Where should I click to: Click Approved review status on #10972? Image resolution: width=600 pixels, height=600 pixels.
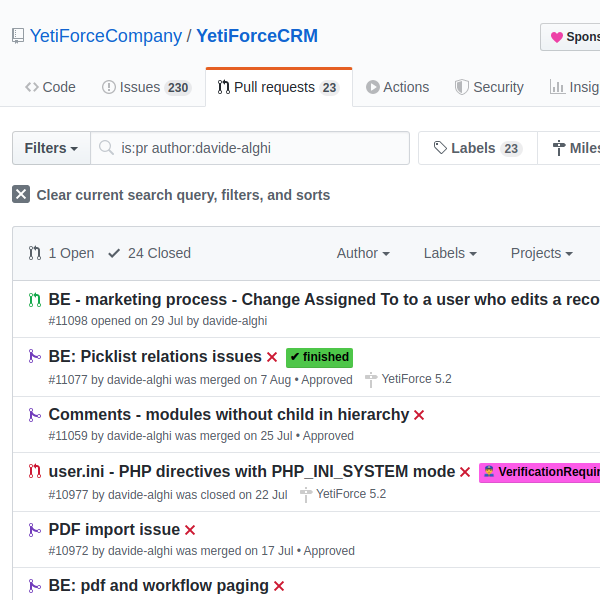[x=329, y=551]
